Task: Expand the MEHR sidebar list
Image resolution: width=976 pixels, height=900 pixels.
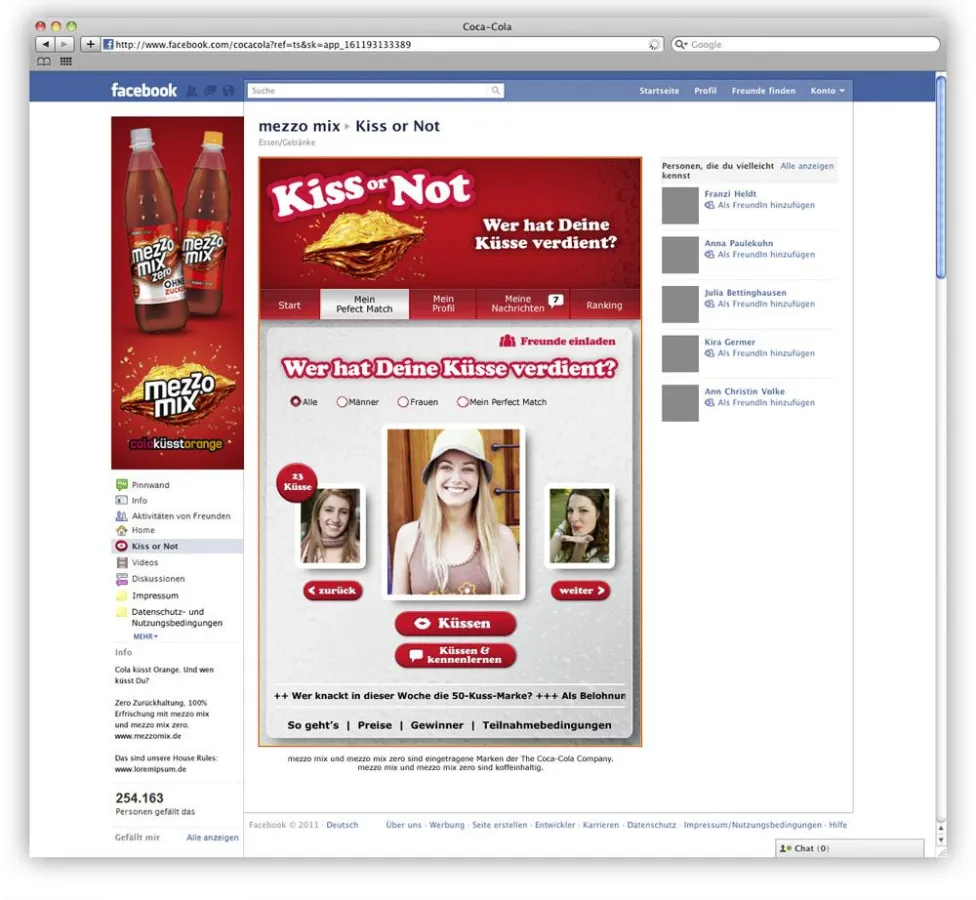Action: click(x=146, y=636)
